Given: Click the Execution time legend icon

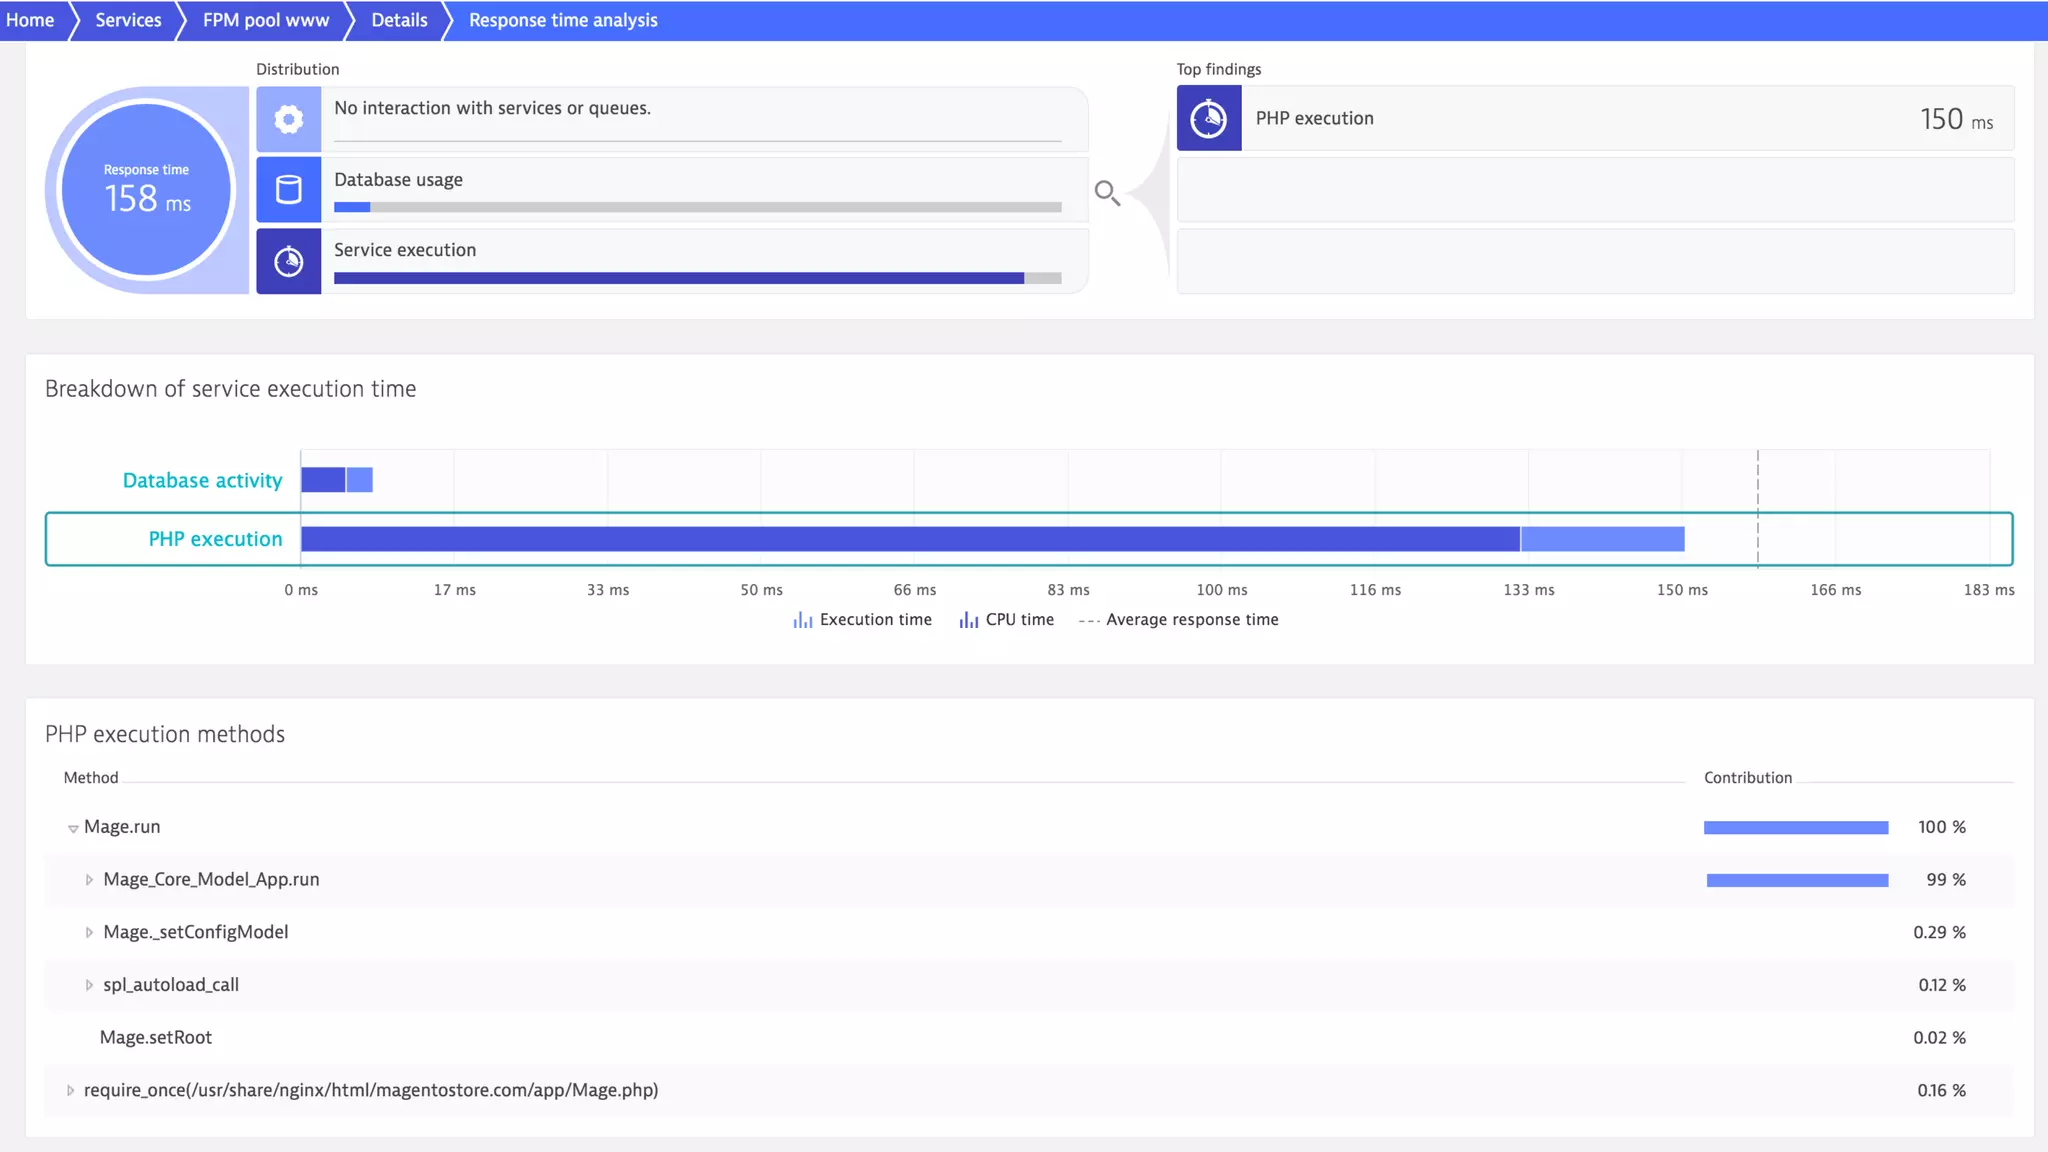Looking at the screenshot, I should [x=802, y=620].
